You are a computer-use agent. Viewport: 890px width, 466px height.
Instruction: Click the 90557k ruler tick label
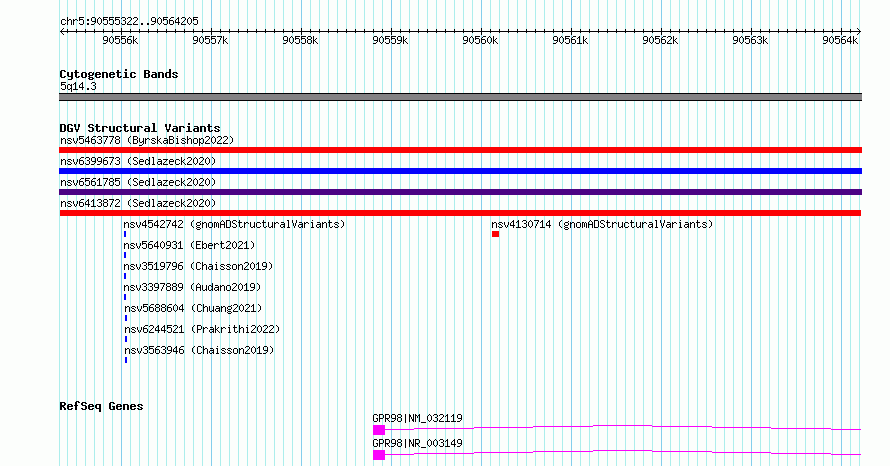tap(210, 40)
